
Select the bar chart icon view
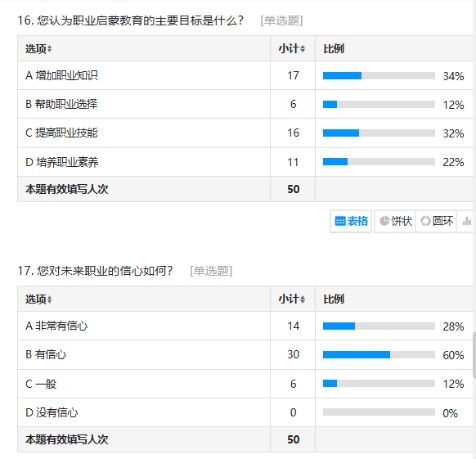point(466,221)
